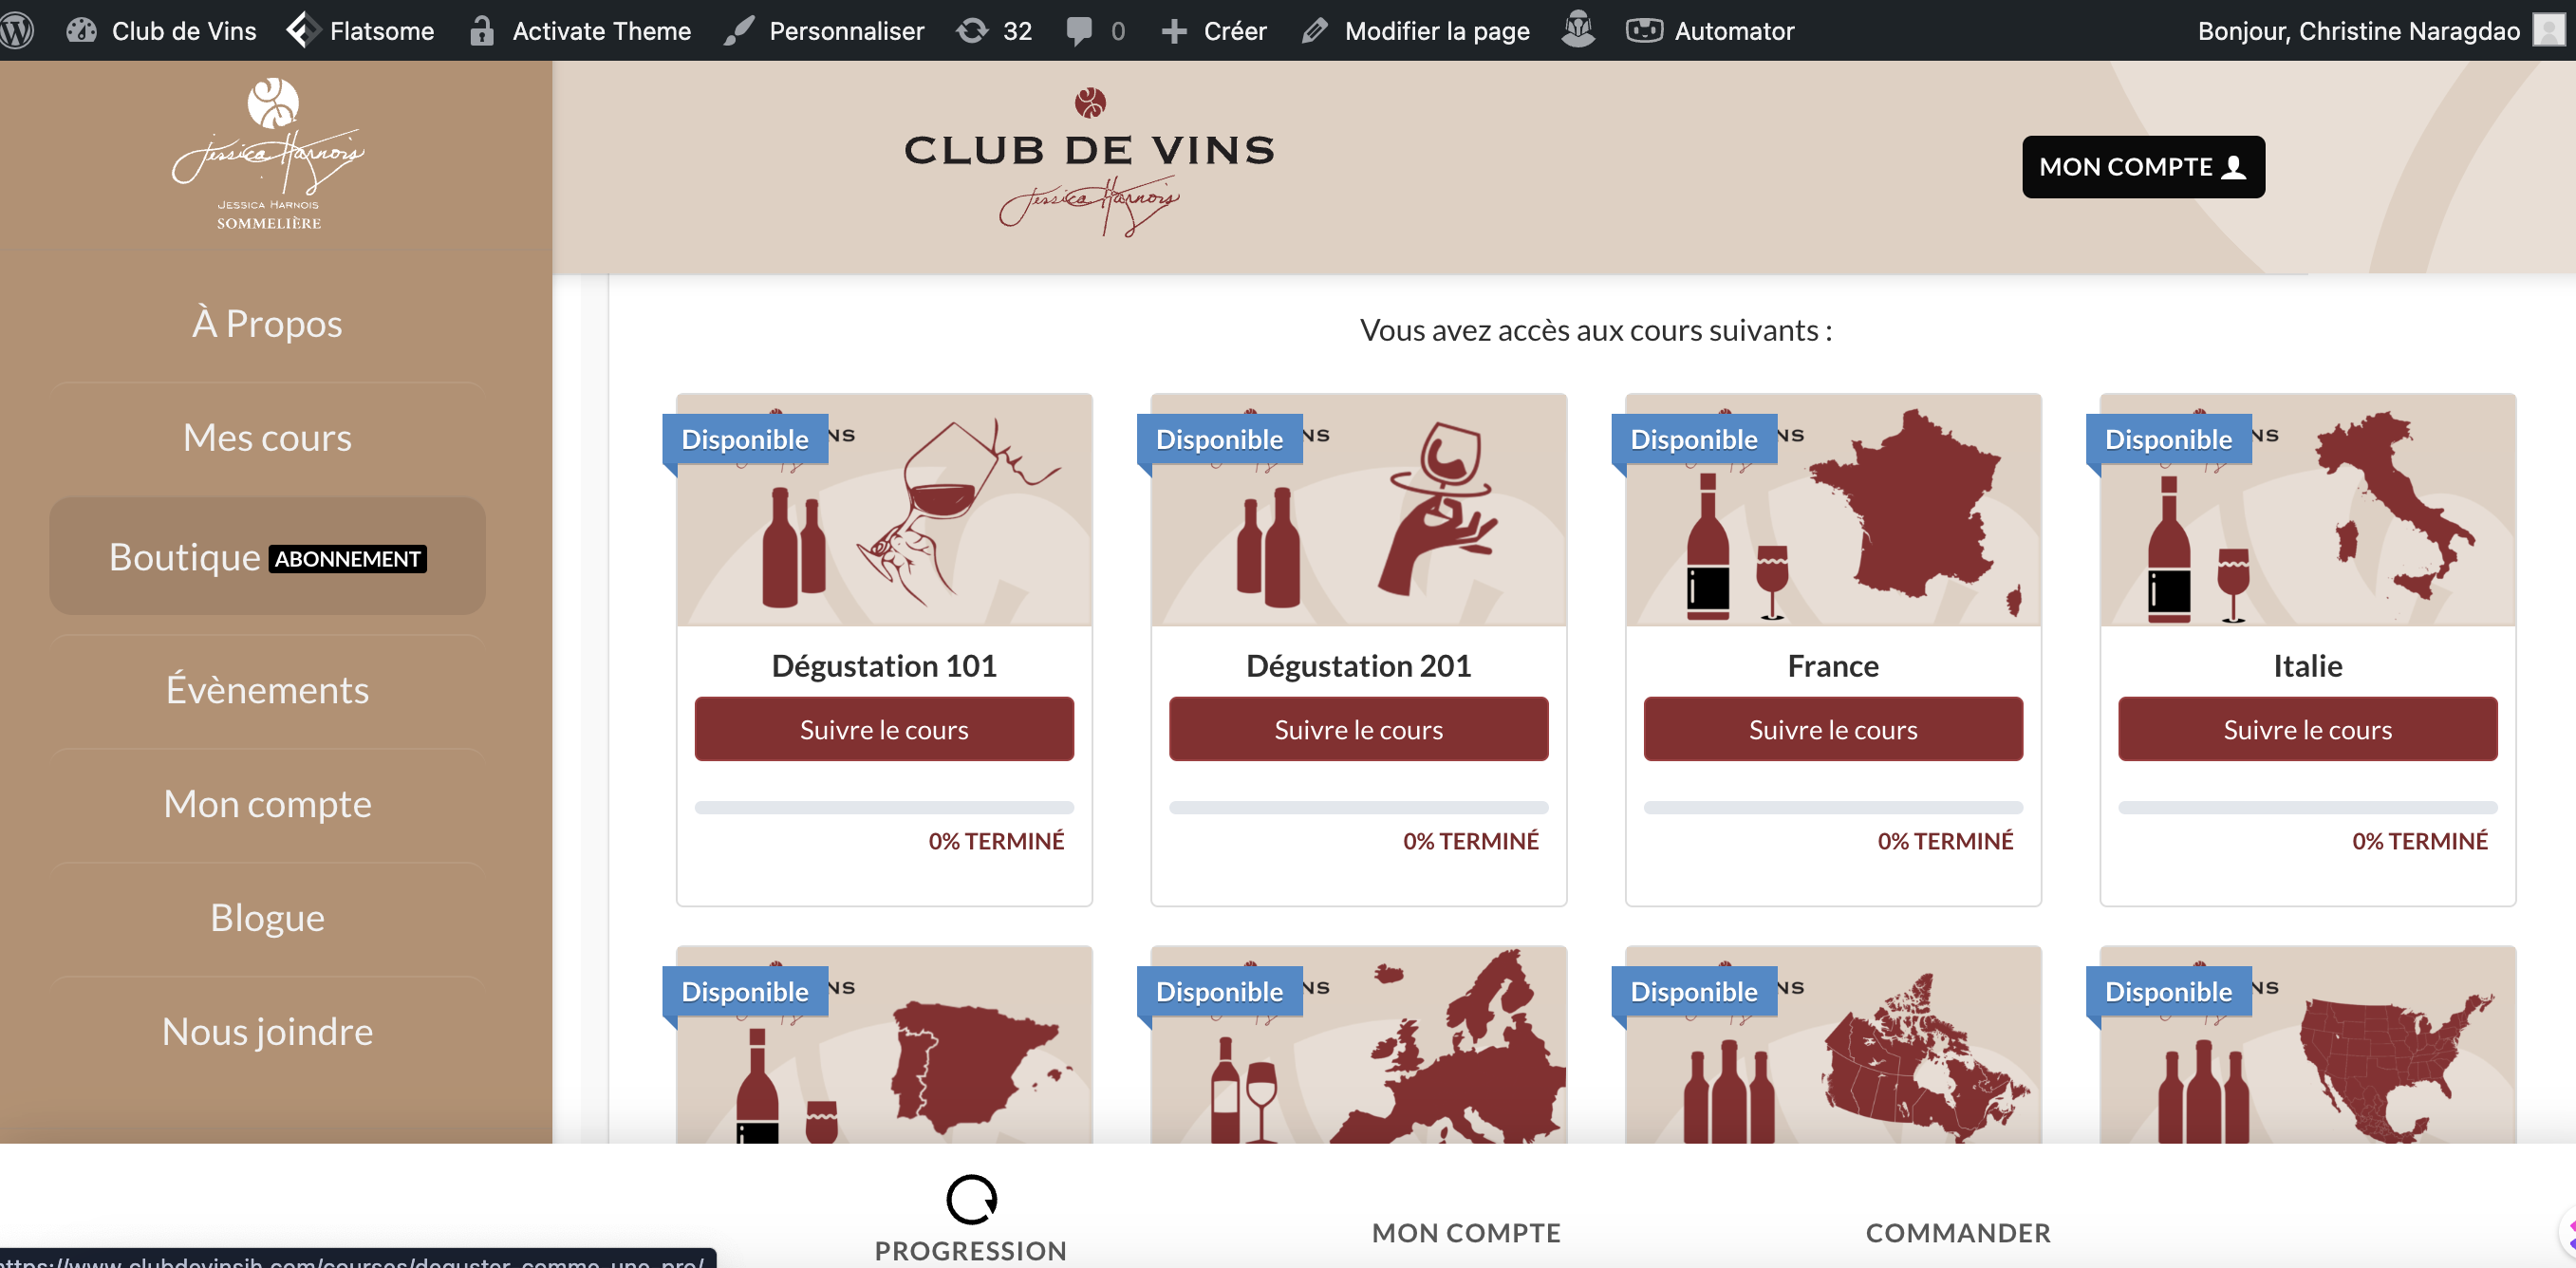Screen dimensions: 2576x1268
Task: Click the Automator robot icon
Action: click(1643, 31)
